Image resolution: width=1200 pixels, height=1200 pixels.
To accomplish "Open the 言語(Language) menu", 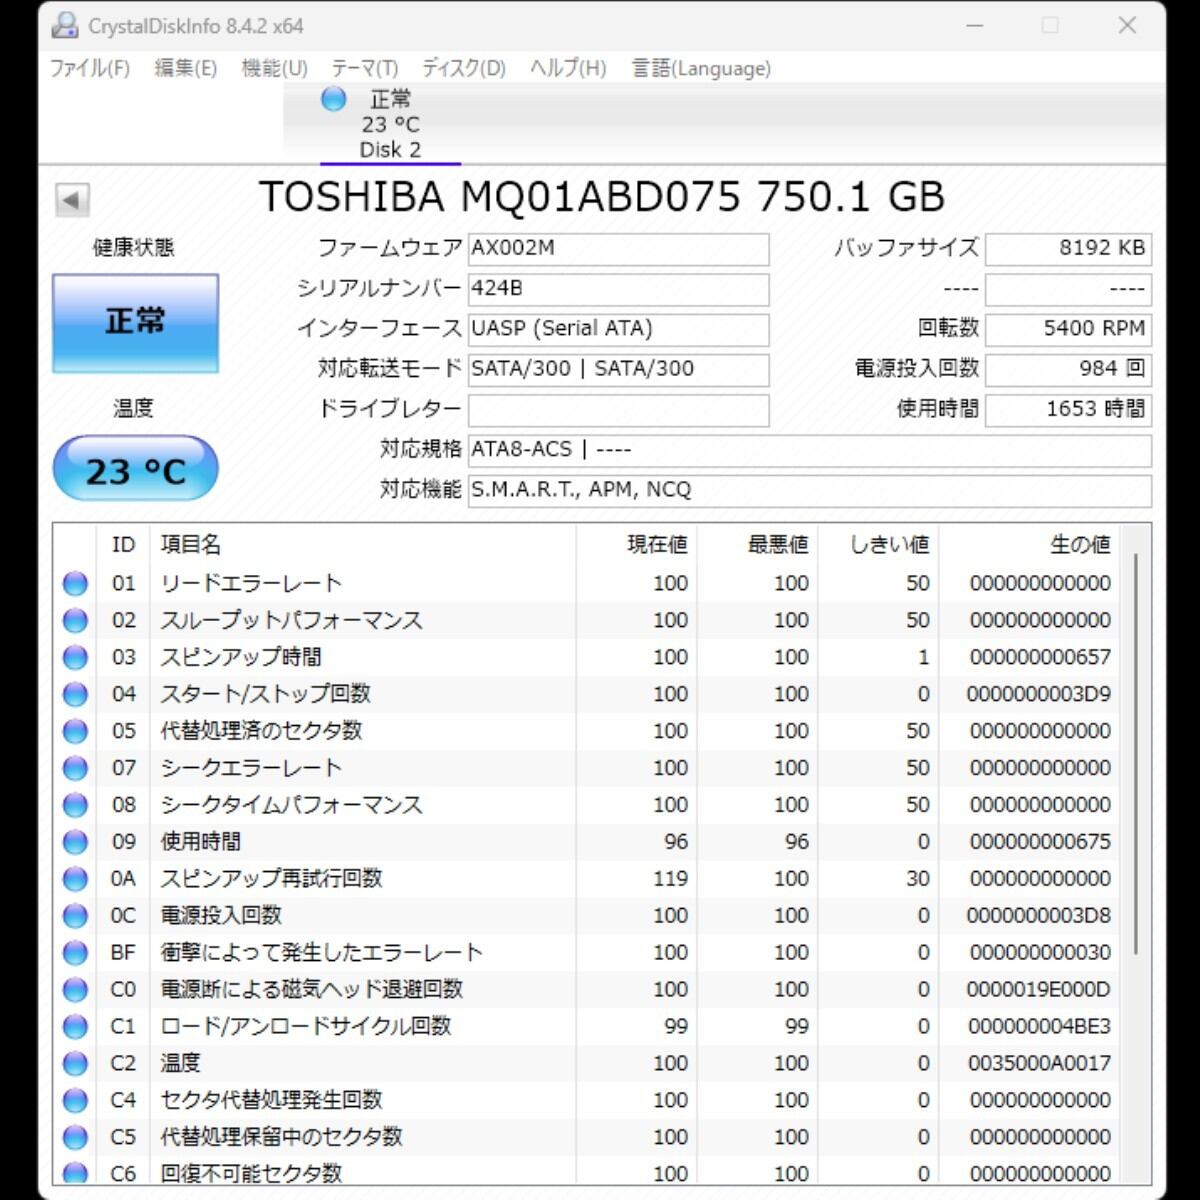I will 701,68.
